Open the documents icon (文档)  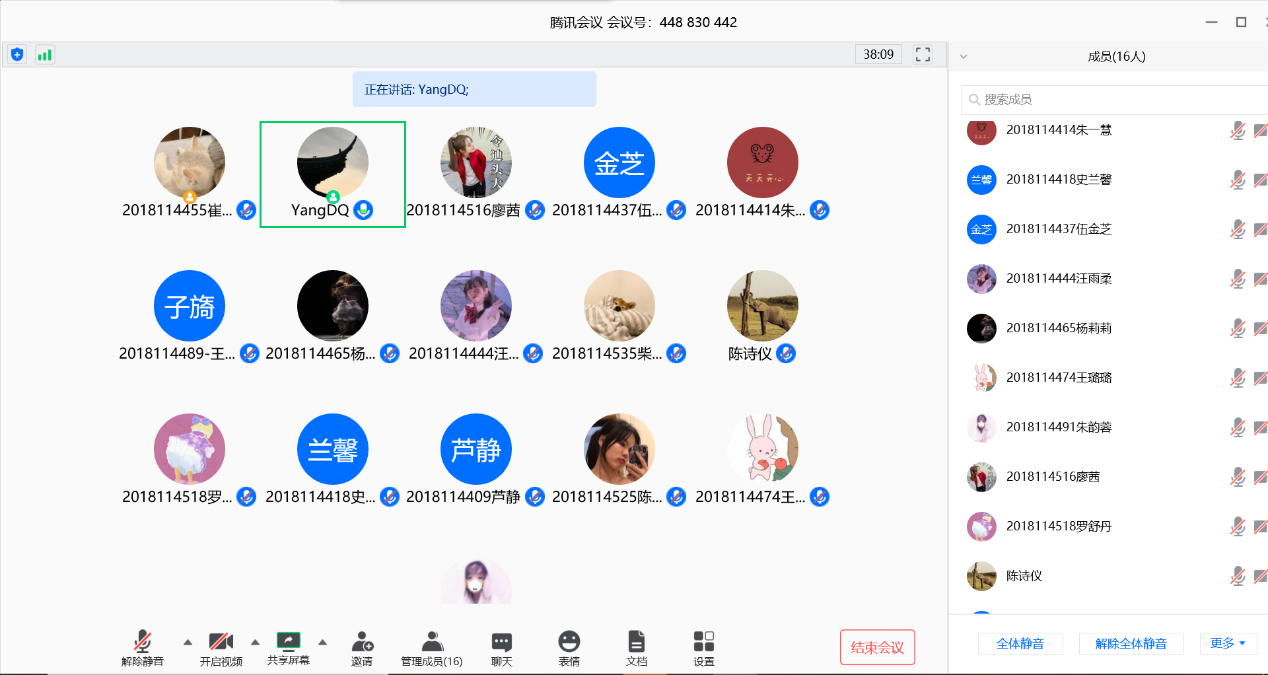[x=636, y=641]
